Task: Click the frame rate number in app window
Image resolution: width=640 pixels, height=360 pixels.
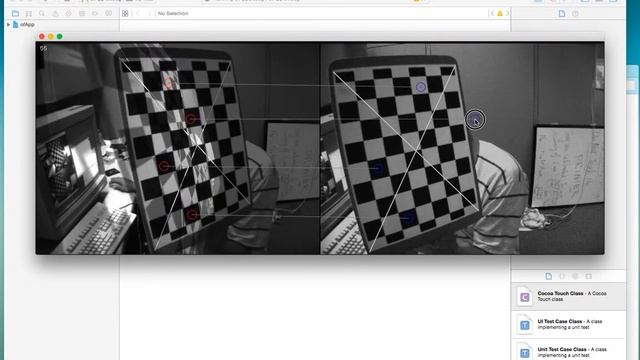Action: pos(43,48)
